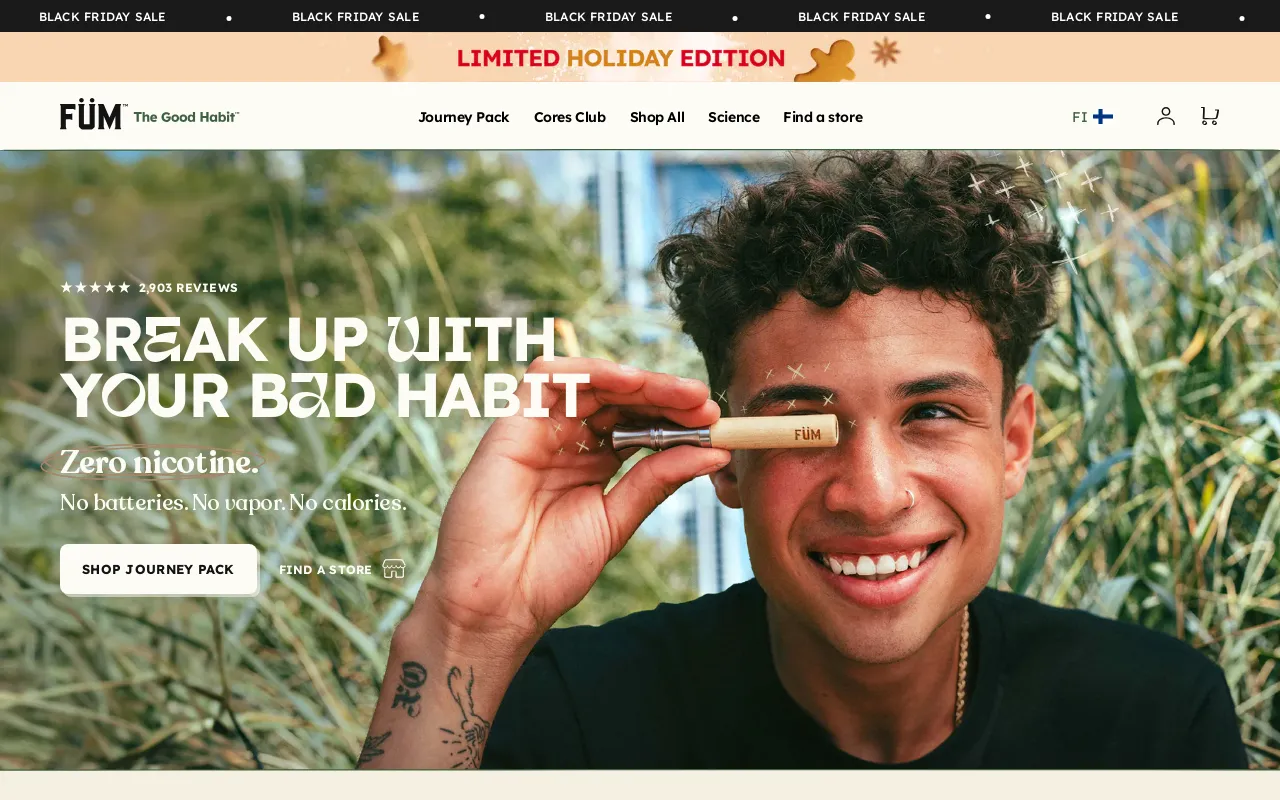The width and height of the screenshot is (1280, 800).
Task: Go to Shop All
Action: click(x=657, y=117)
